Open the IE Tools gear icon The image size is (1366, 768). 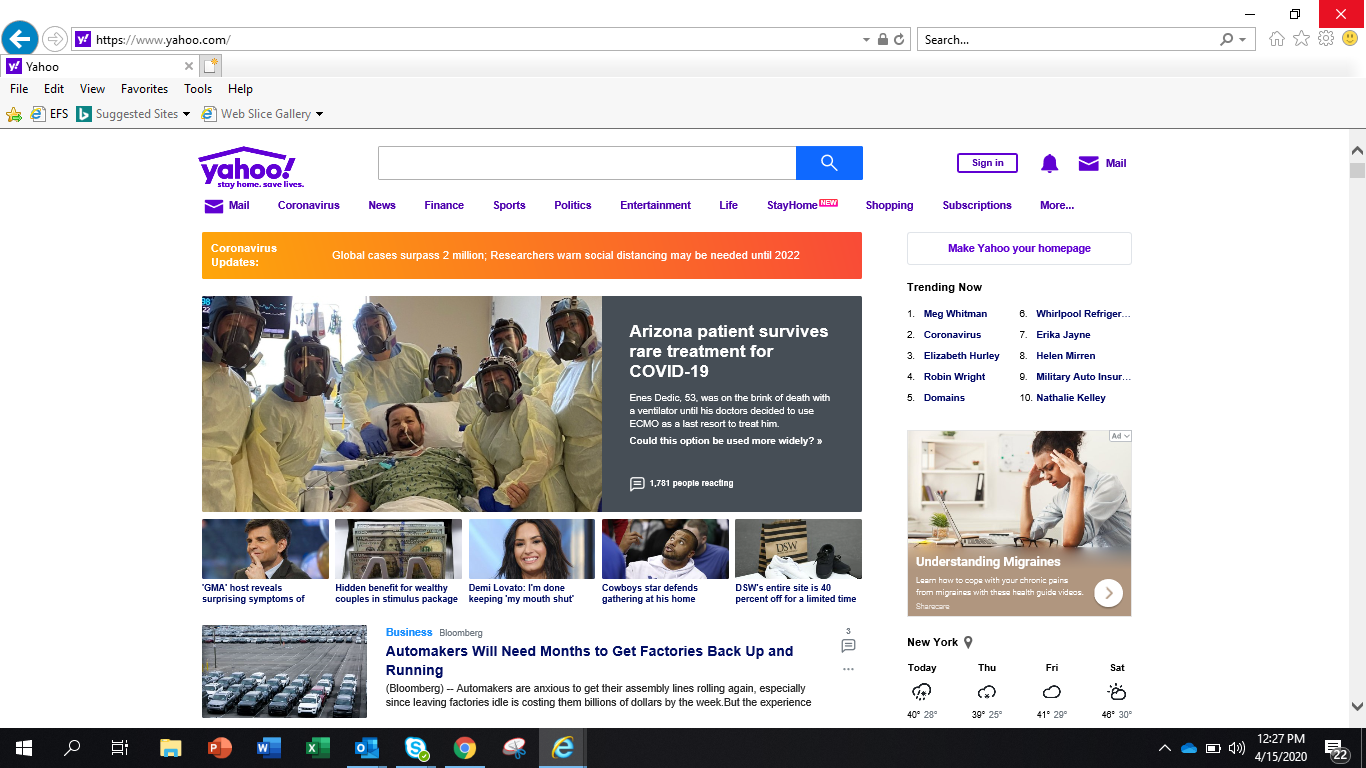(1326, 39)
